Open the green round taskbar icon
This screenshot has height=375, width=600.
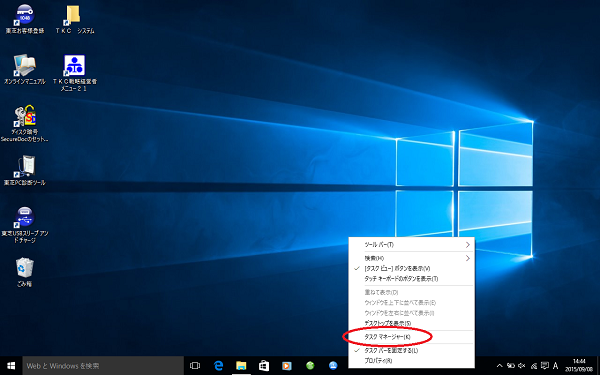pos(310,366)
